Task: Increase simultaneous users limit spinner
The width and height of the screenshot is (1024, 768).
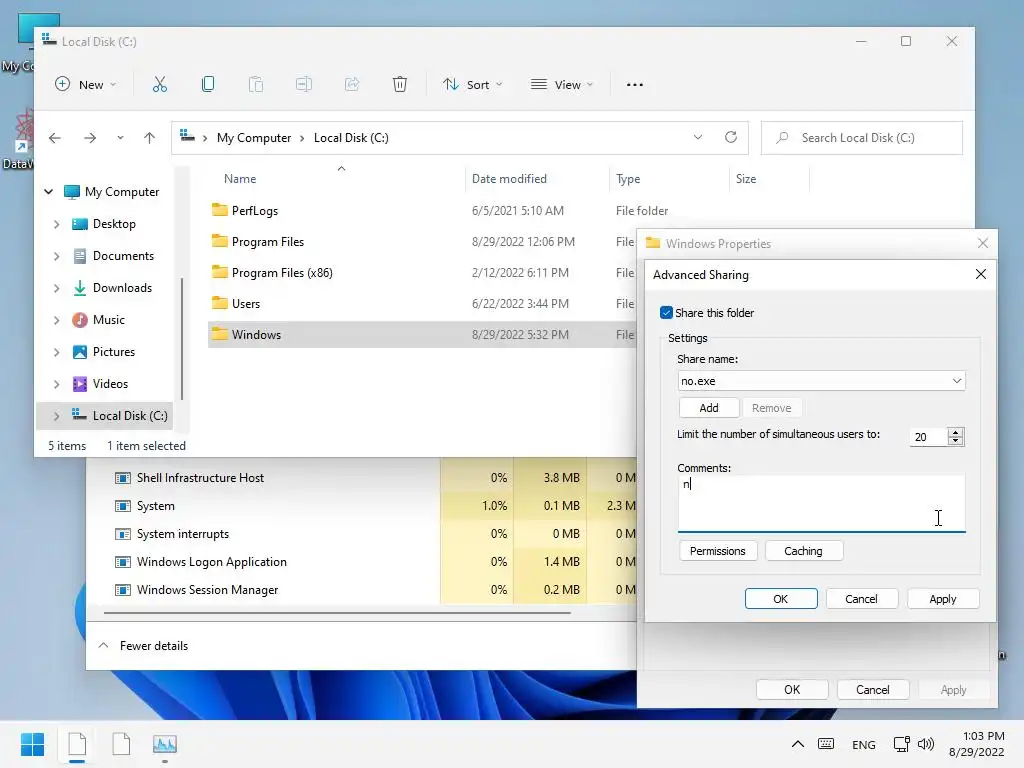Action: tap(956, 432)
